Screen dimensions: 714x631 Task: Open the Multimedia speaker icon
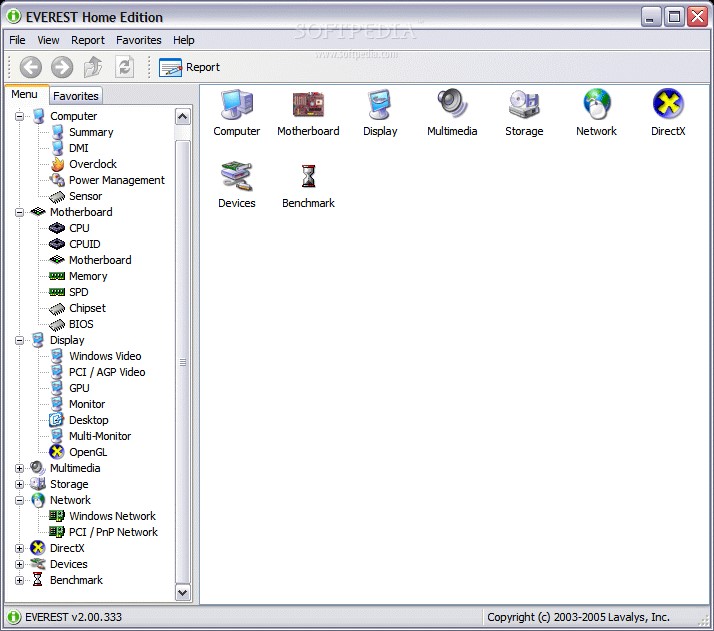(x=452, y=105)
